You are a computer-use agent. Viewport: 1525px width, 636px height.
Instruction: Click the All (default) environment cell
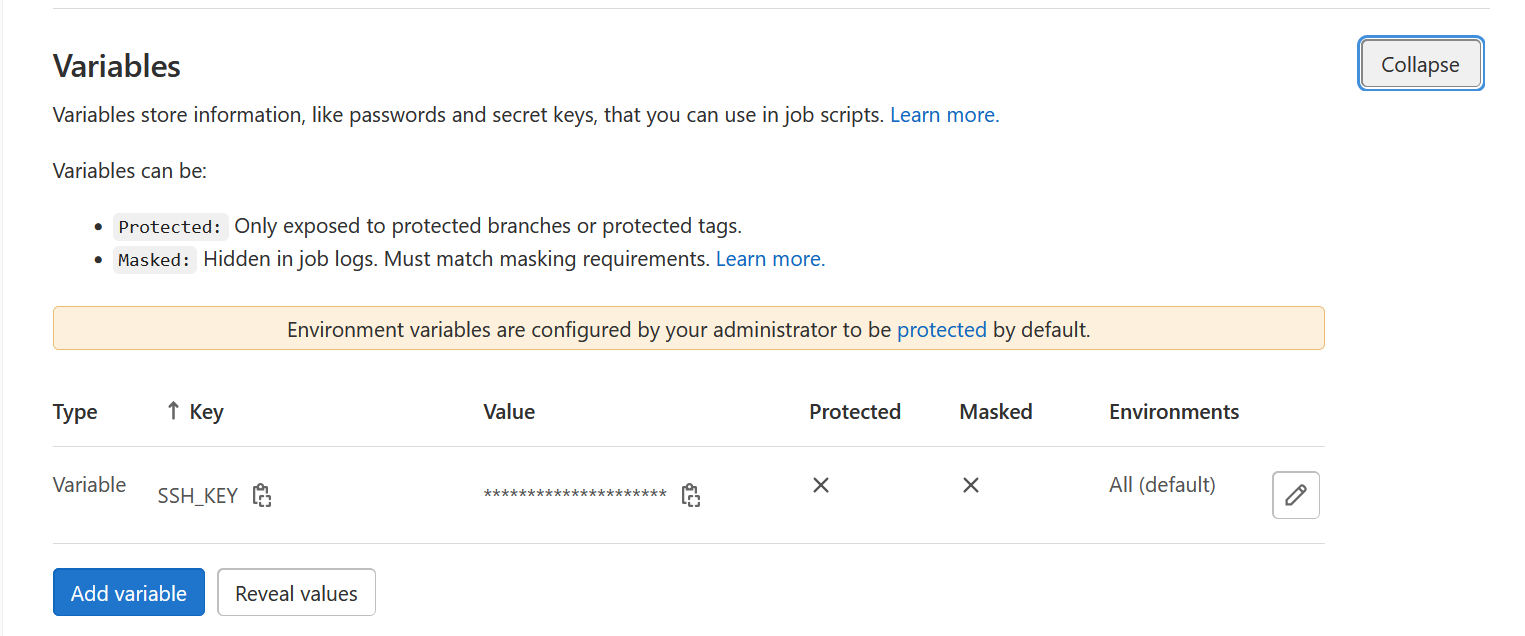point(1162,485)
